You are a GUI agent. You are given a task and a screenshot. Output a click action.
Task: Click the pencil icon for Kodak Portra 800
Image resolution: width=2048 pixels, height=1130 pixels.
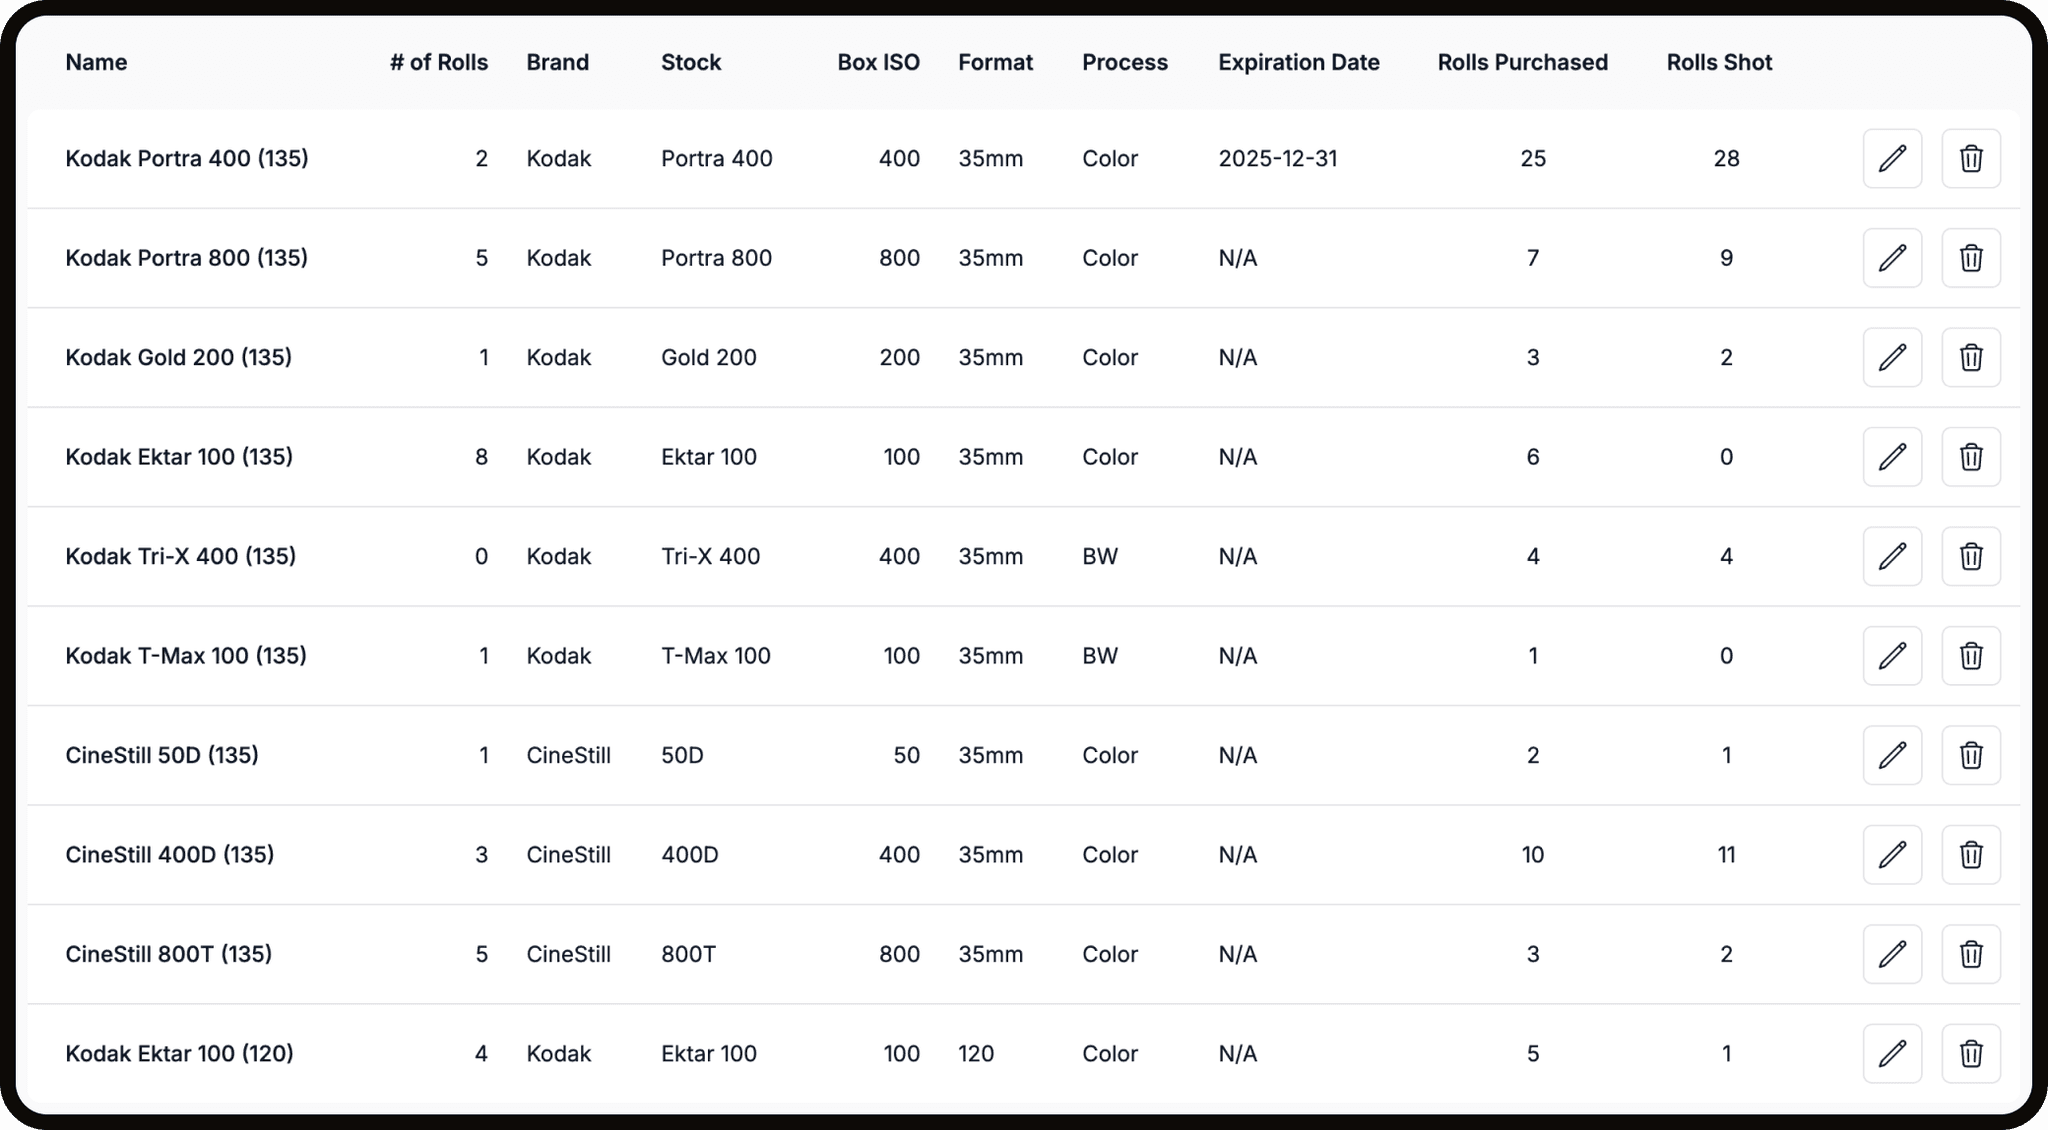[x=1892, y=258]
